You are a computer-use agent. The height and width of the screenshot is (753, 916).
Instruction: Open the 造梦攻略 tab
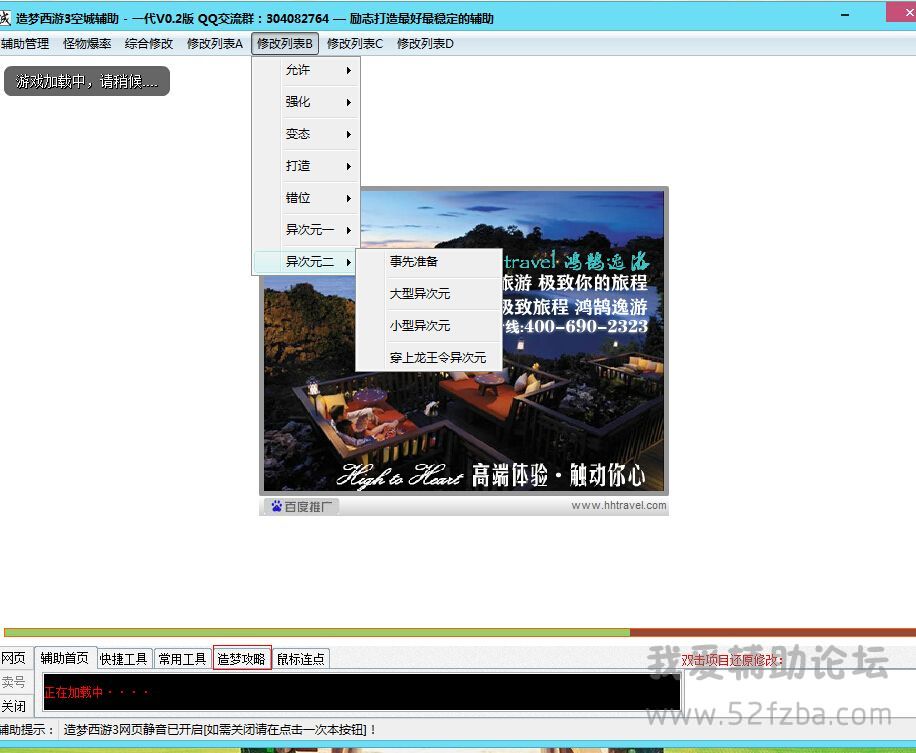pyautogui.click(x=241, y=658)
